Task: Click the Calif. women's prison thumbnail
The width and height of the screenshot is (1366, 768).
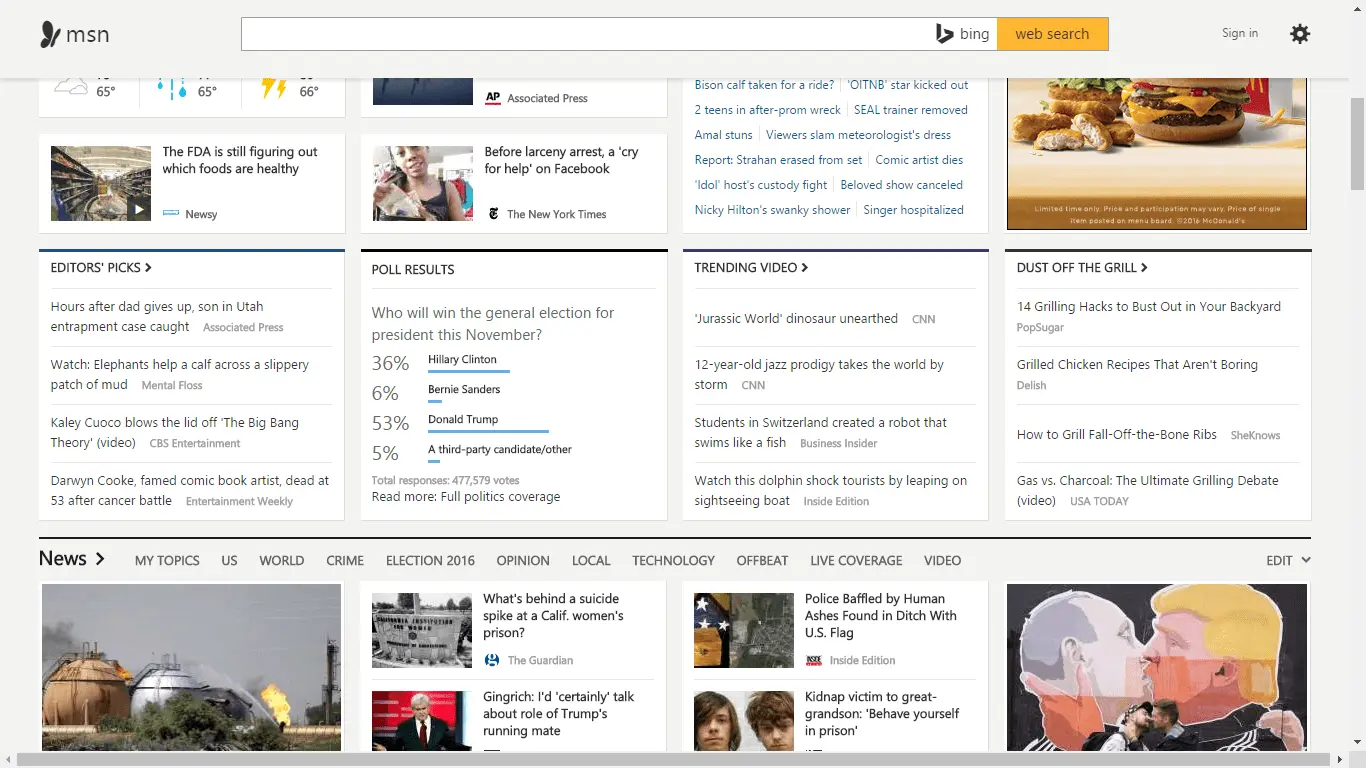Action: pos(422,631)
